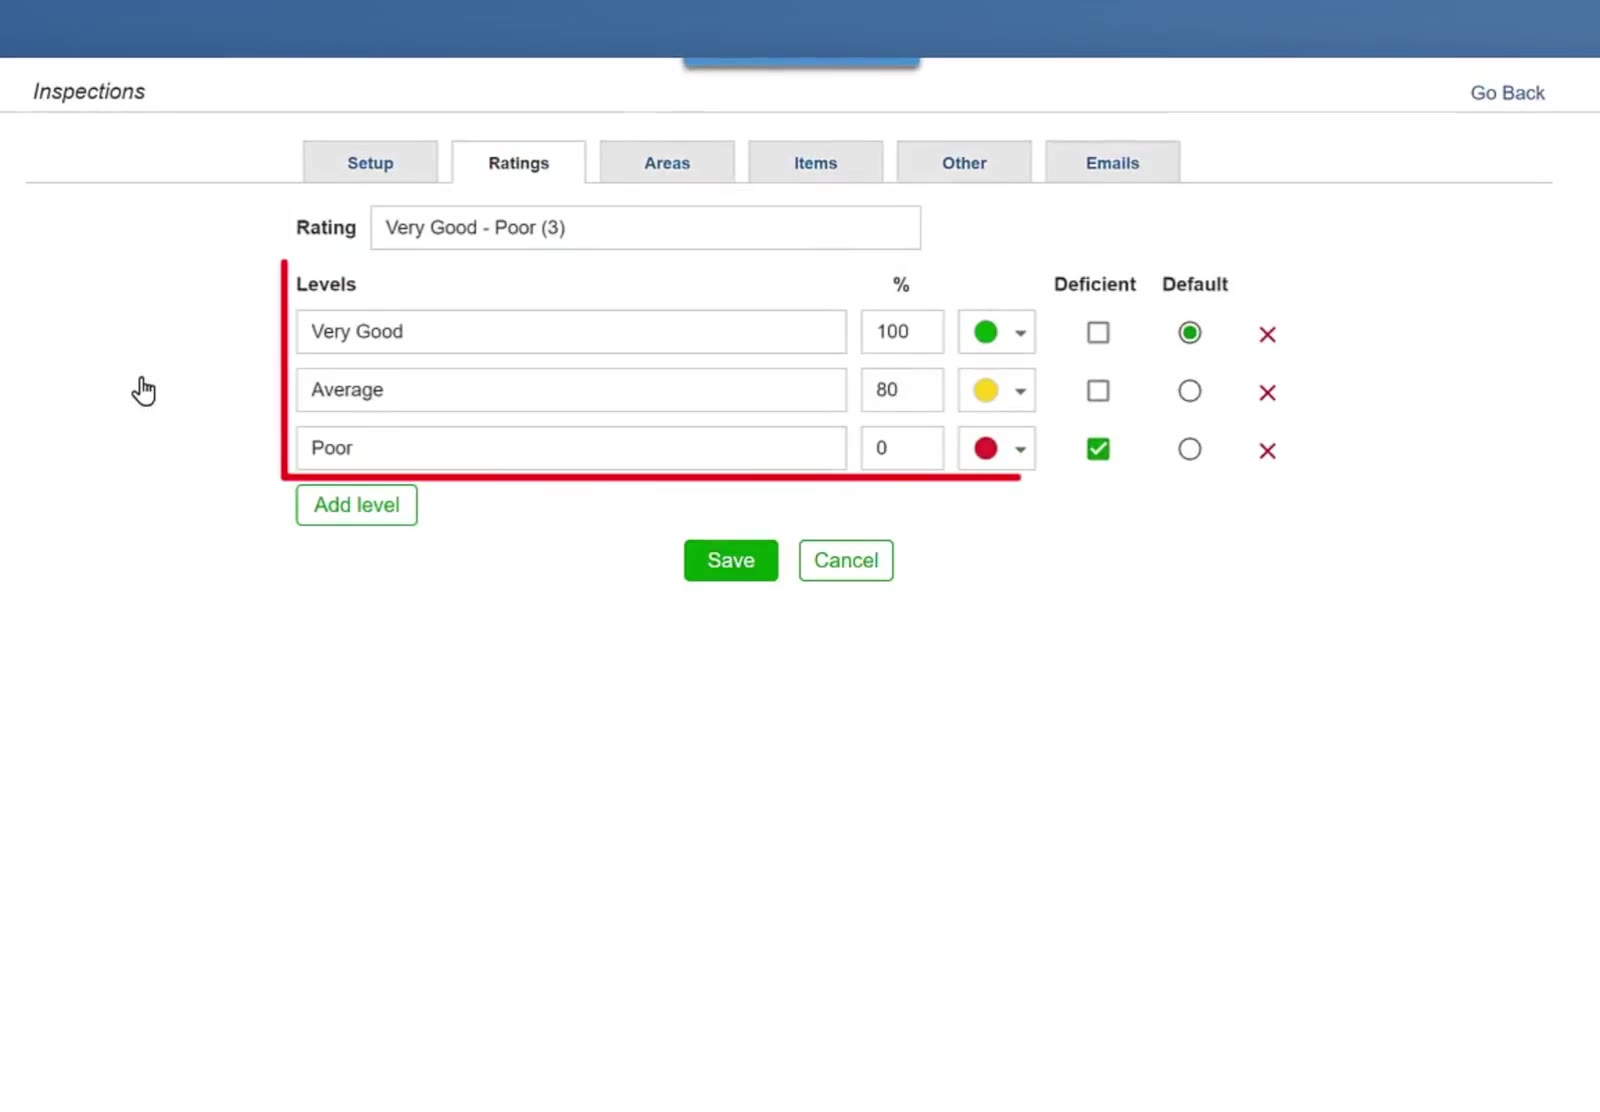Open the green color dropdown for Very Good
Viewport: 1600px width, 1112px height.
[x=997, y=332]
